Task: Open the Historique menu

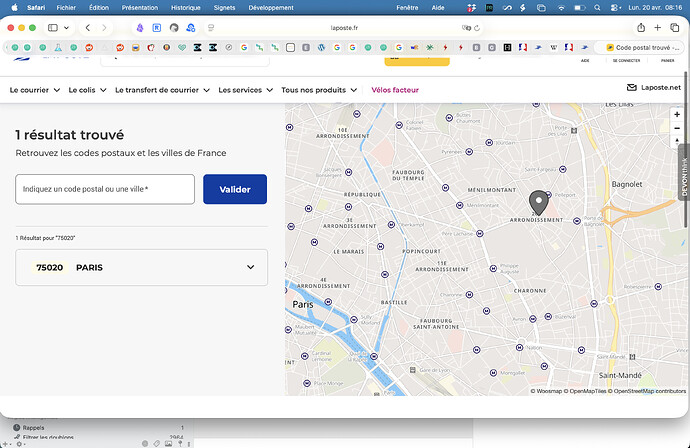Action: [x=185, y=7]
